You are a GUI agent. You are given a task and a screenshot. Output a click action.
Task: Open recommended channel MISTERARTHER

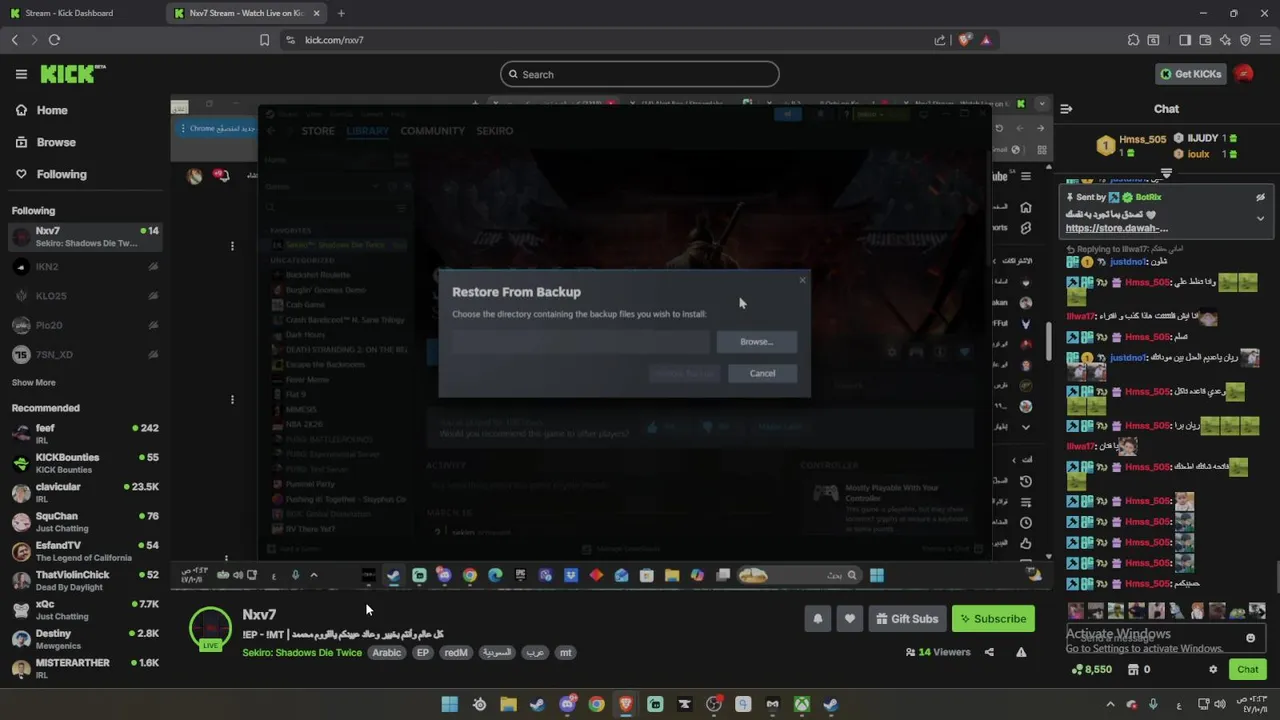(x=85, y=668)
